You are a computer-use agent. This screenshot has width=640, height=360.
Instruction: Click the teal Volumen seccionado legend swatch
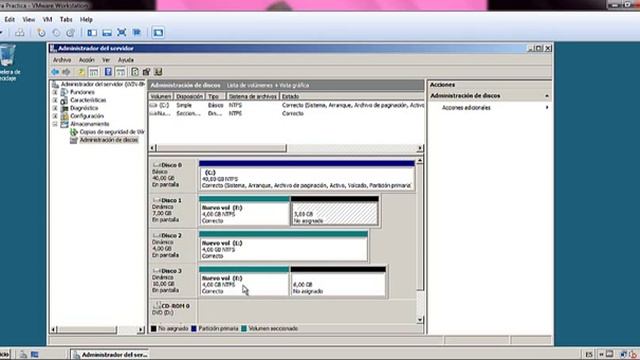pos(244,329)
